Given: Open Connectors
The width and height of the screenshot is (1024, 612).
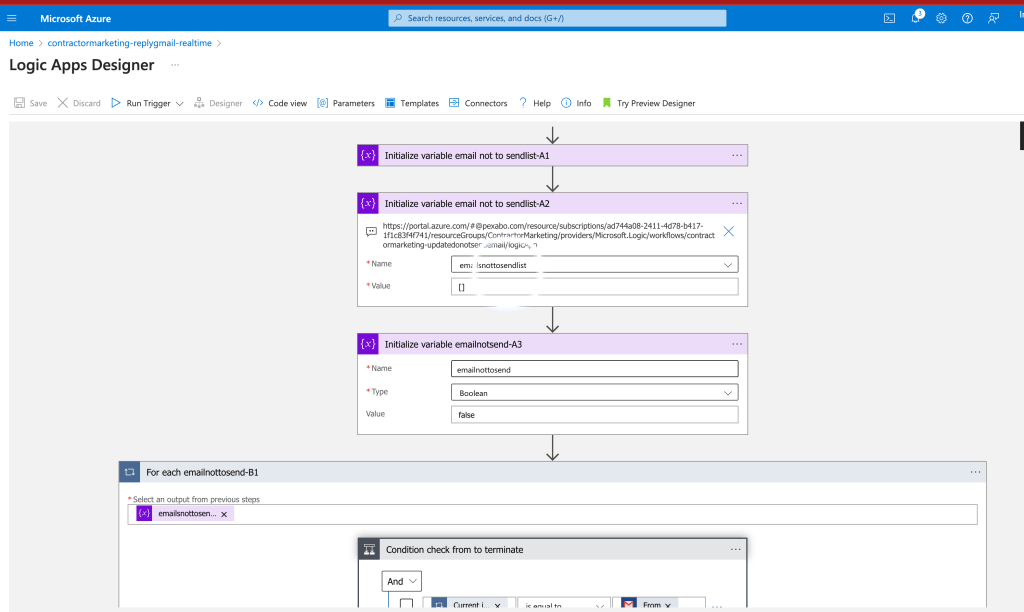Looking at the screenshot, I should 478,103.
